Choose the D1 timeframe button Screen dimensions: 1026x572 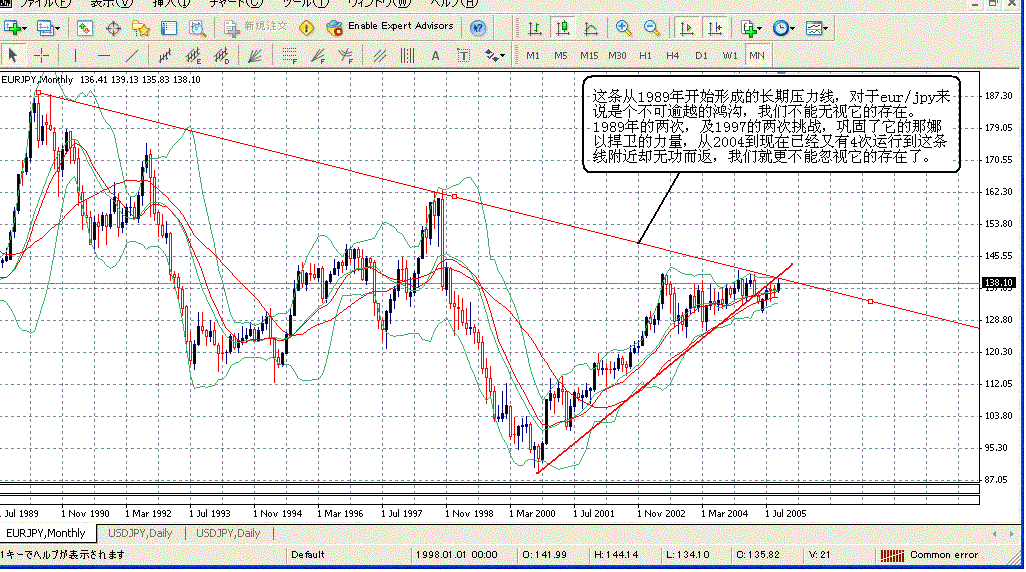click(701, 54)
